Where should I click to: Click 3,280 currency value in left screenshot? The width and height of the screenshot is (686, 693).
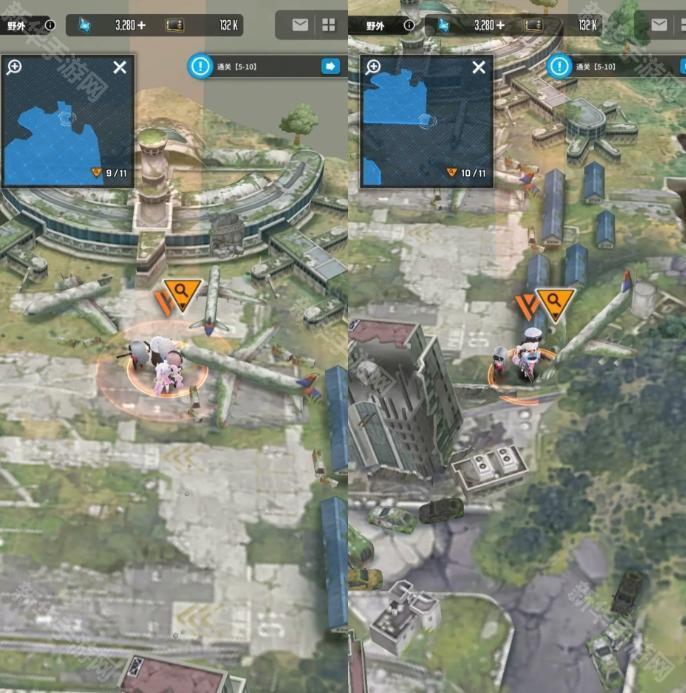(125, 25)
